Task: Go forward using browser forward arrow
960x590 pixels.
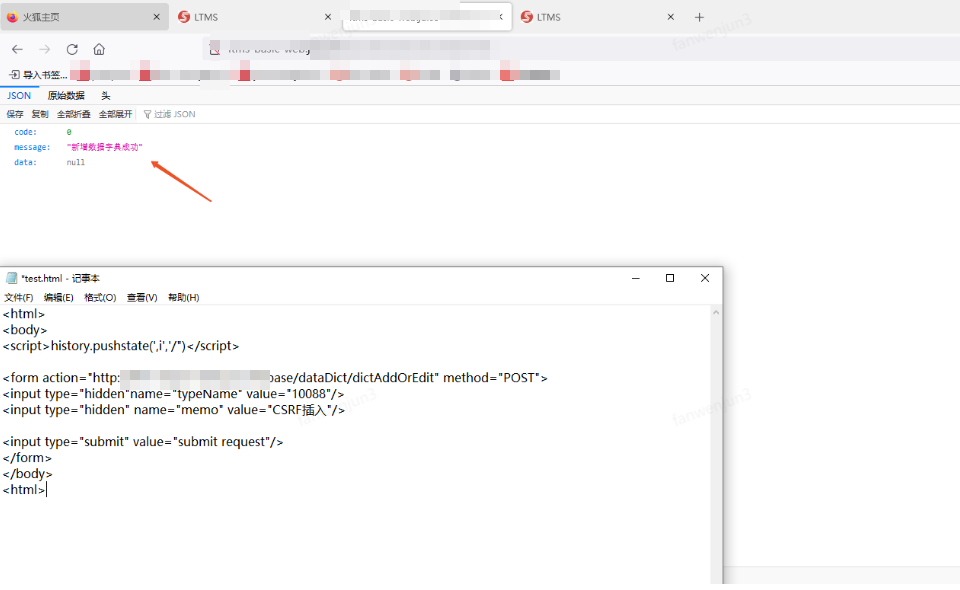Action: point(44,50)
